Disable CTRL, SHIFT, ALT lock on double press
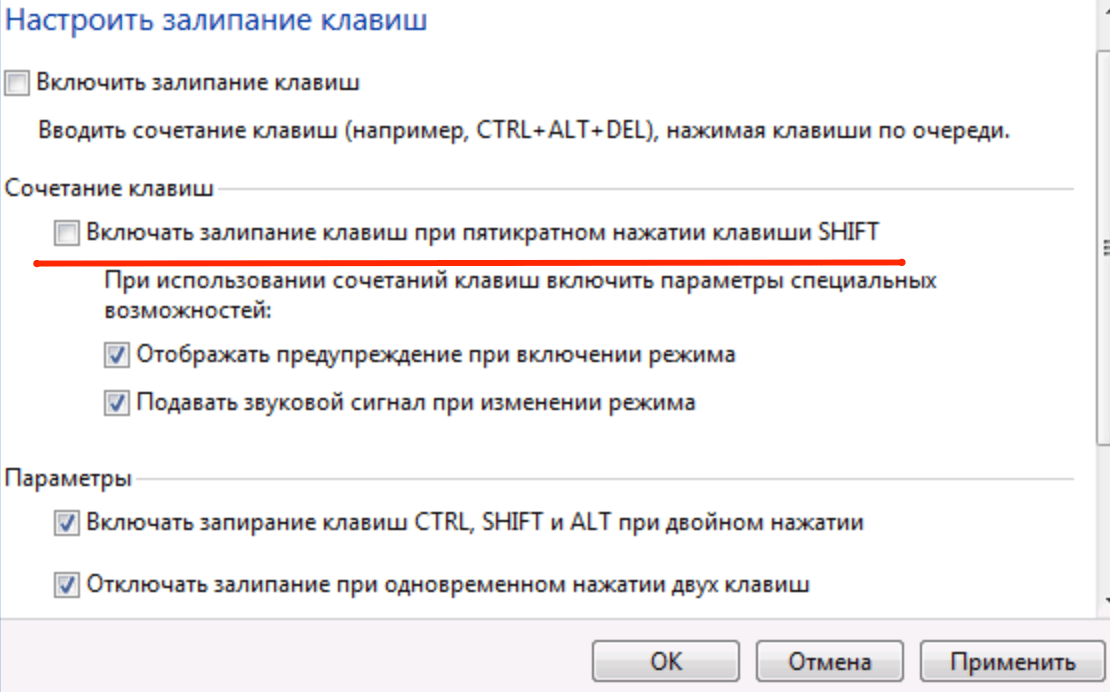 click(x=67, y=522)
